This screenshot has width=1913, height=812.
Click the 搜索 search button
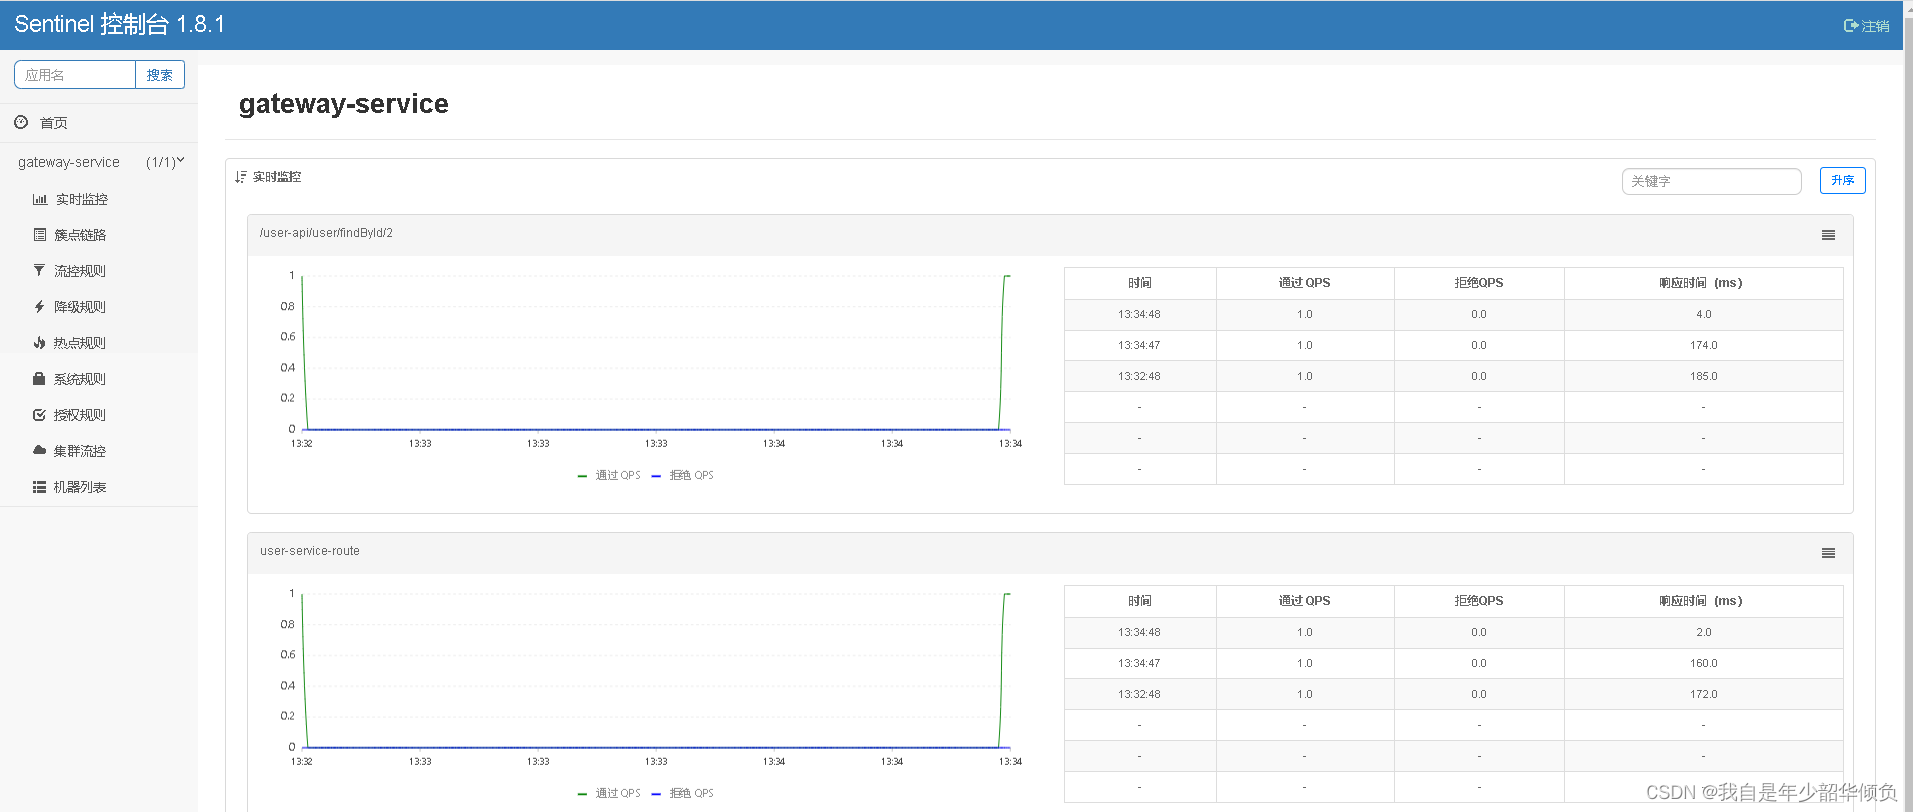click(x=160, y=75)
